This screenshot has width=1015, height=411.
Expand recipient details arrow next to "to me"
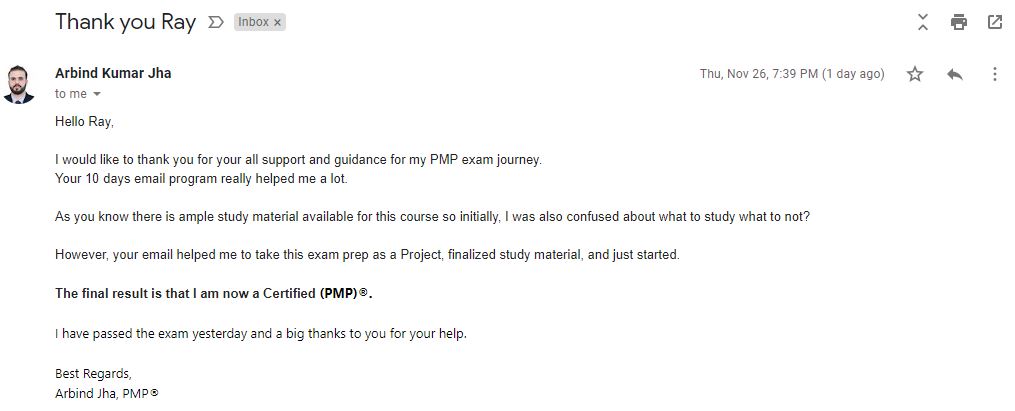click(x=97, y=94)
